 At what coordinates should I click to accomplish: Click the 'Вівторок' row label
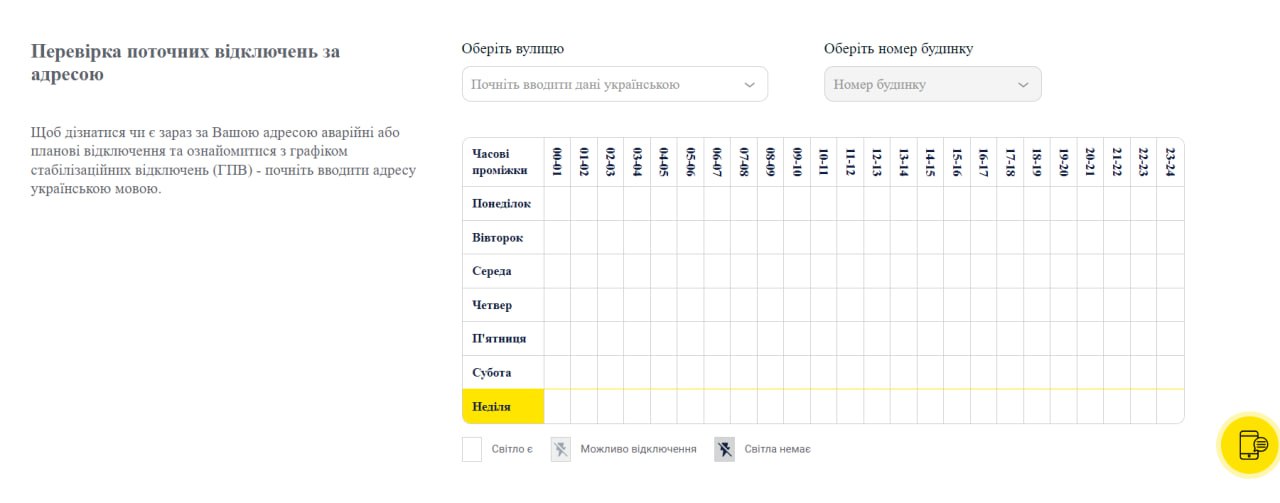click(x=498, y=238)
